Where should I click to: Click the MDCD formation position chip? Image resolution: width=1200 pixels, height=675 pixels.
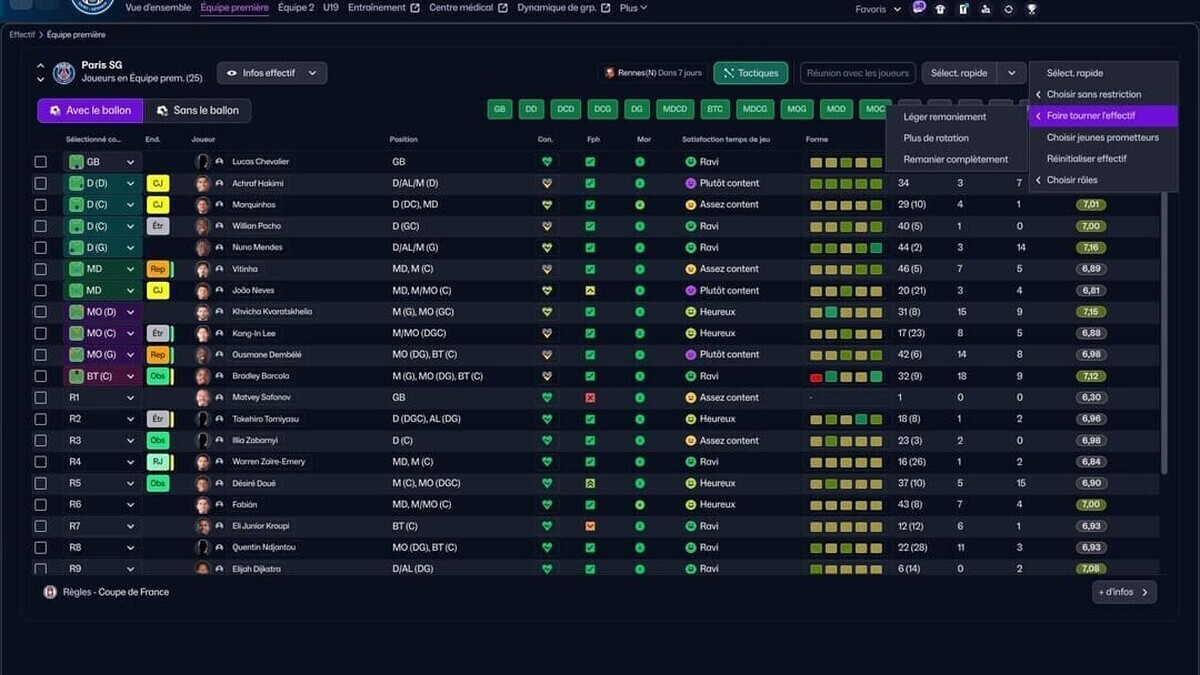[x=675, y=109]
